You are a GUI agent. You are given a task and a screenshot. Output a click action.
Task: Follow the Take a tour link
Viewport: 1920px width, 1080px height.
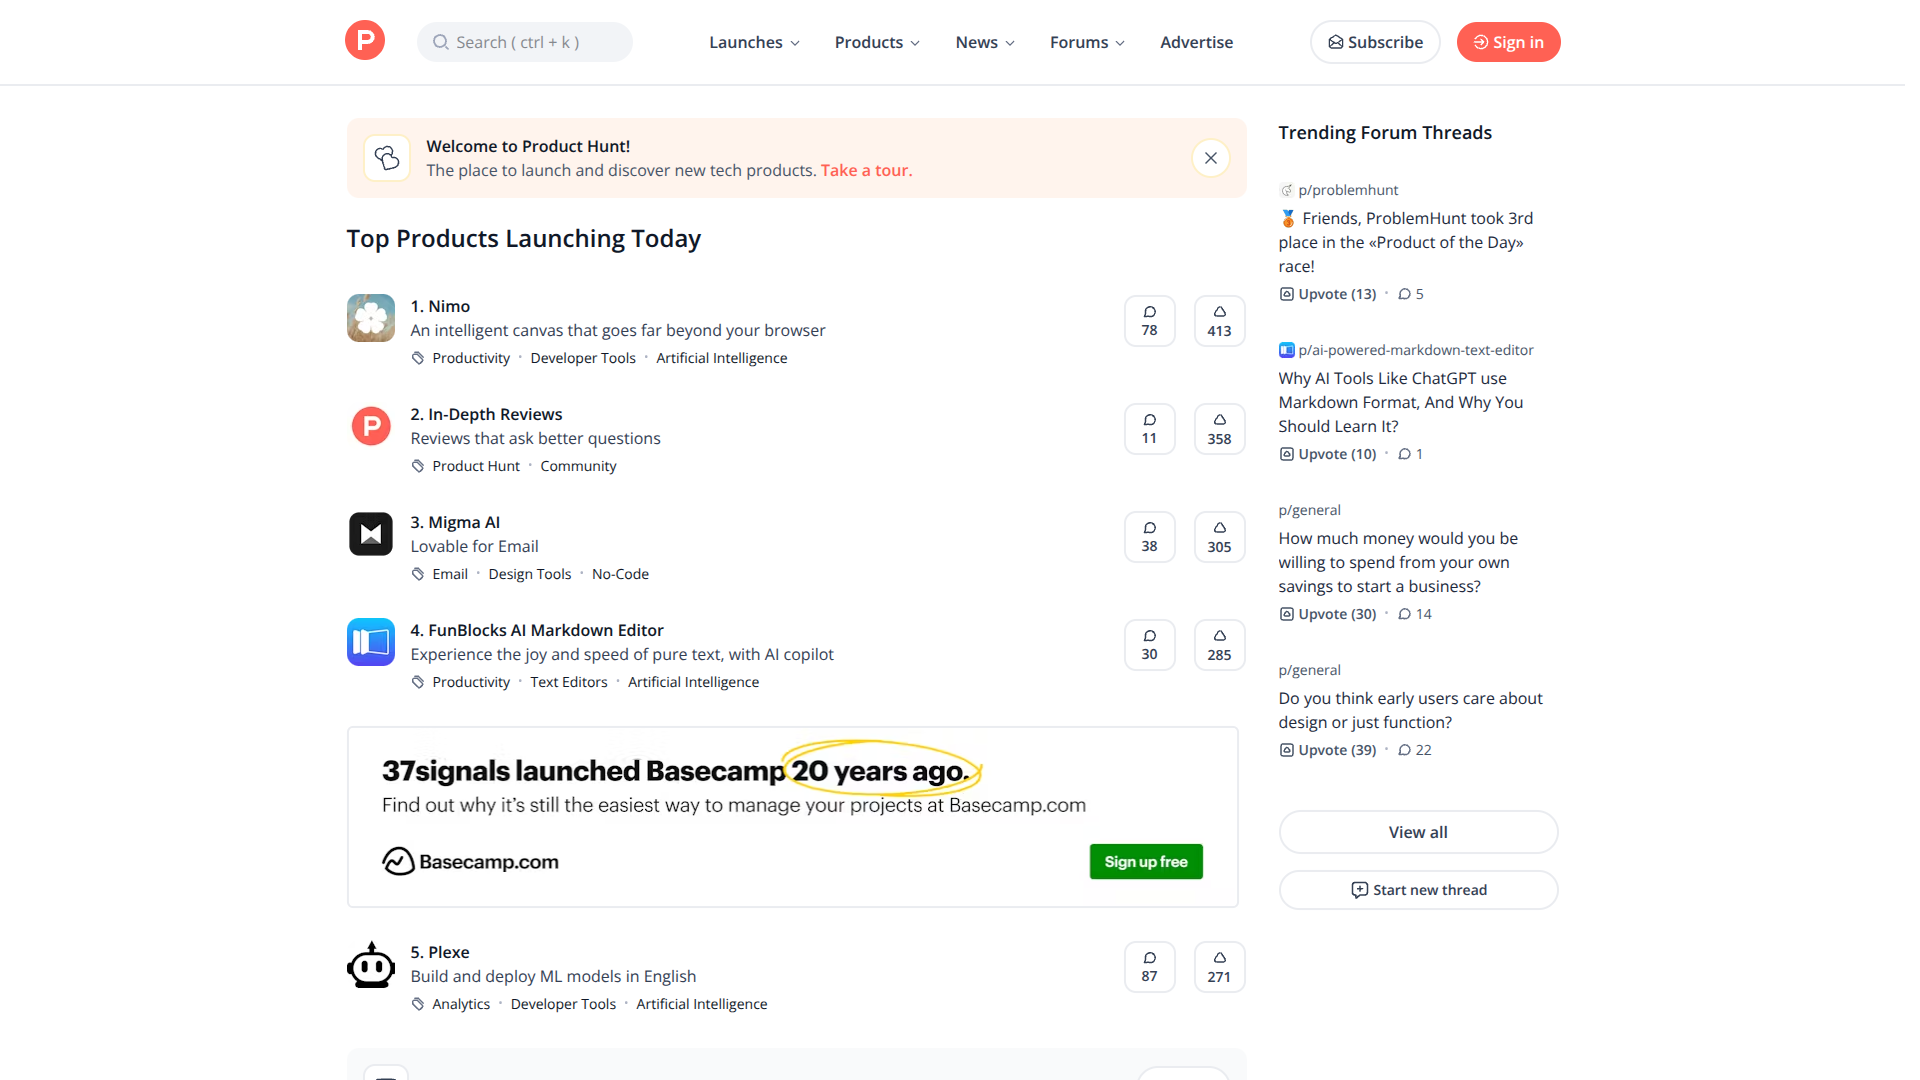point(866,170)
